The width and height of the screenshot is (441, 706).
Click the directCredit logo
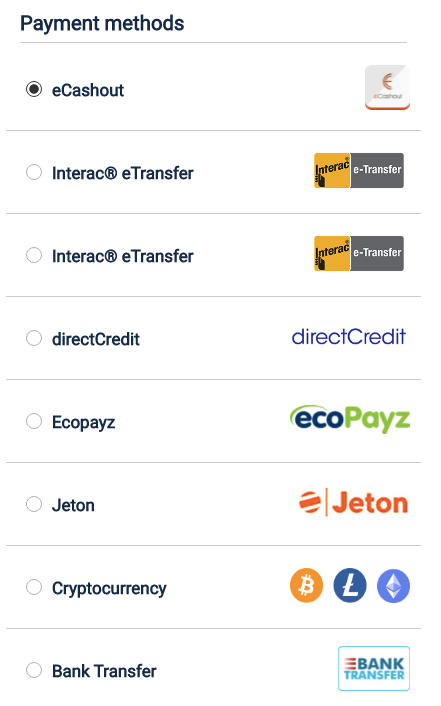349,337
